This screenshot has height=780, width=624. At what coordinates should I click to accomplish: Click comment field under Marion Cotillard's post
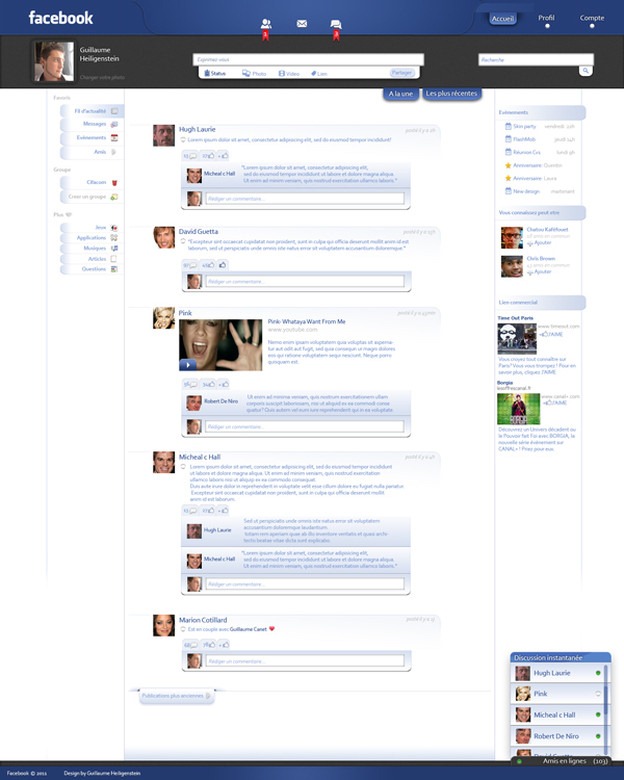pyautogui.click(x=305, y=661)
